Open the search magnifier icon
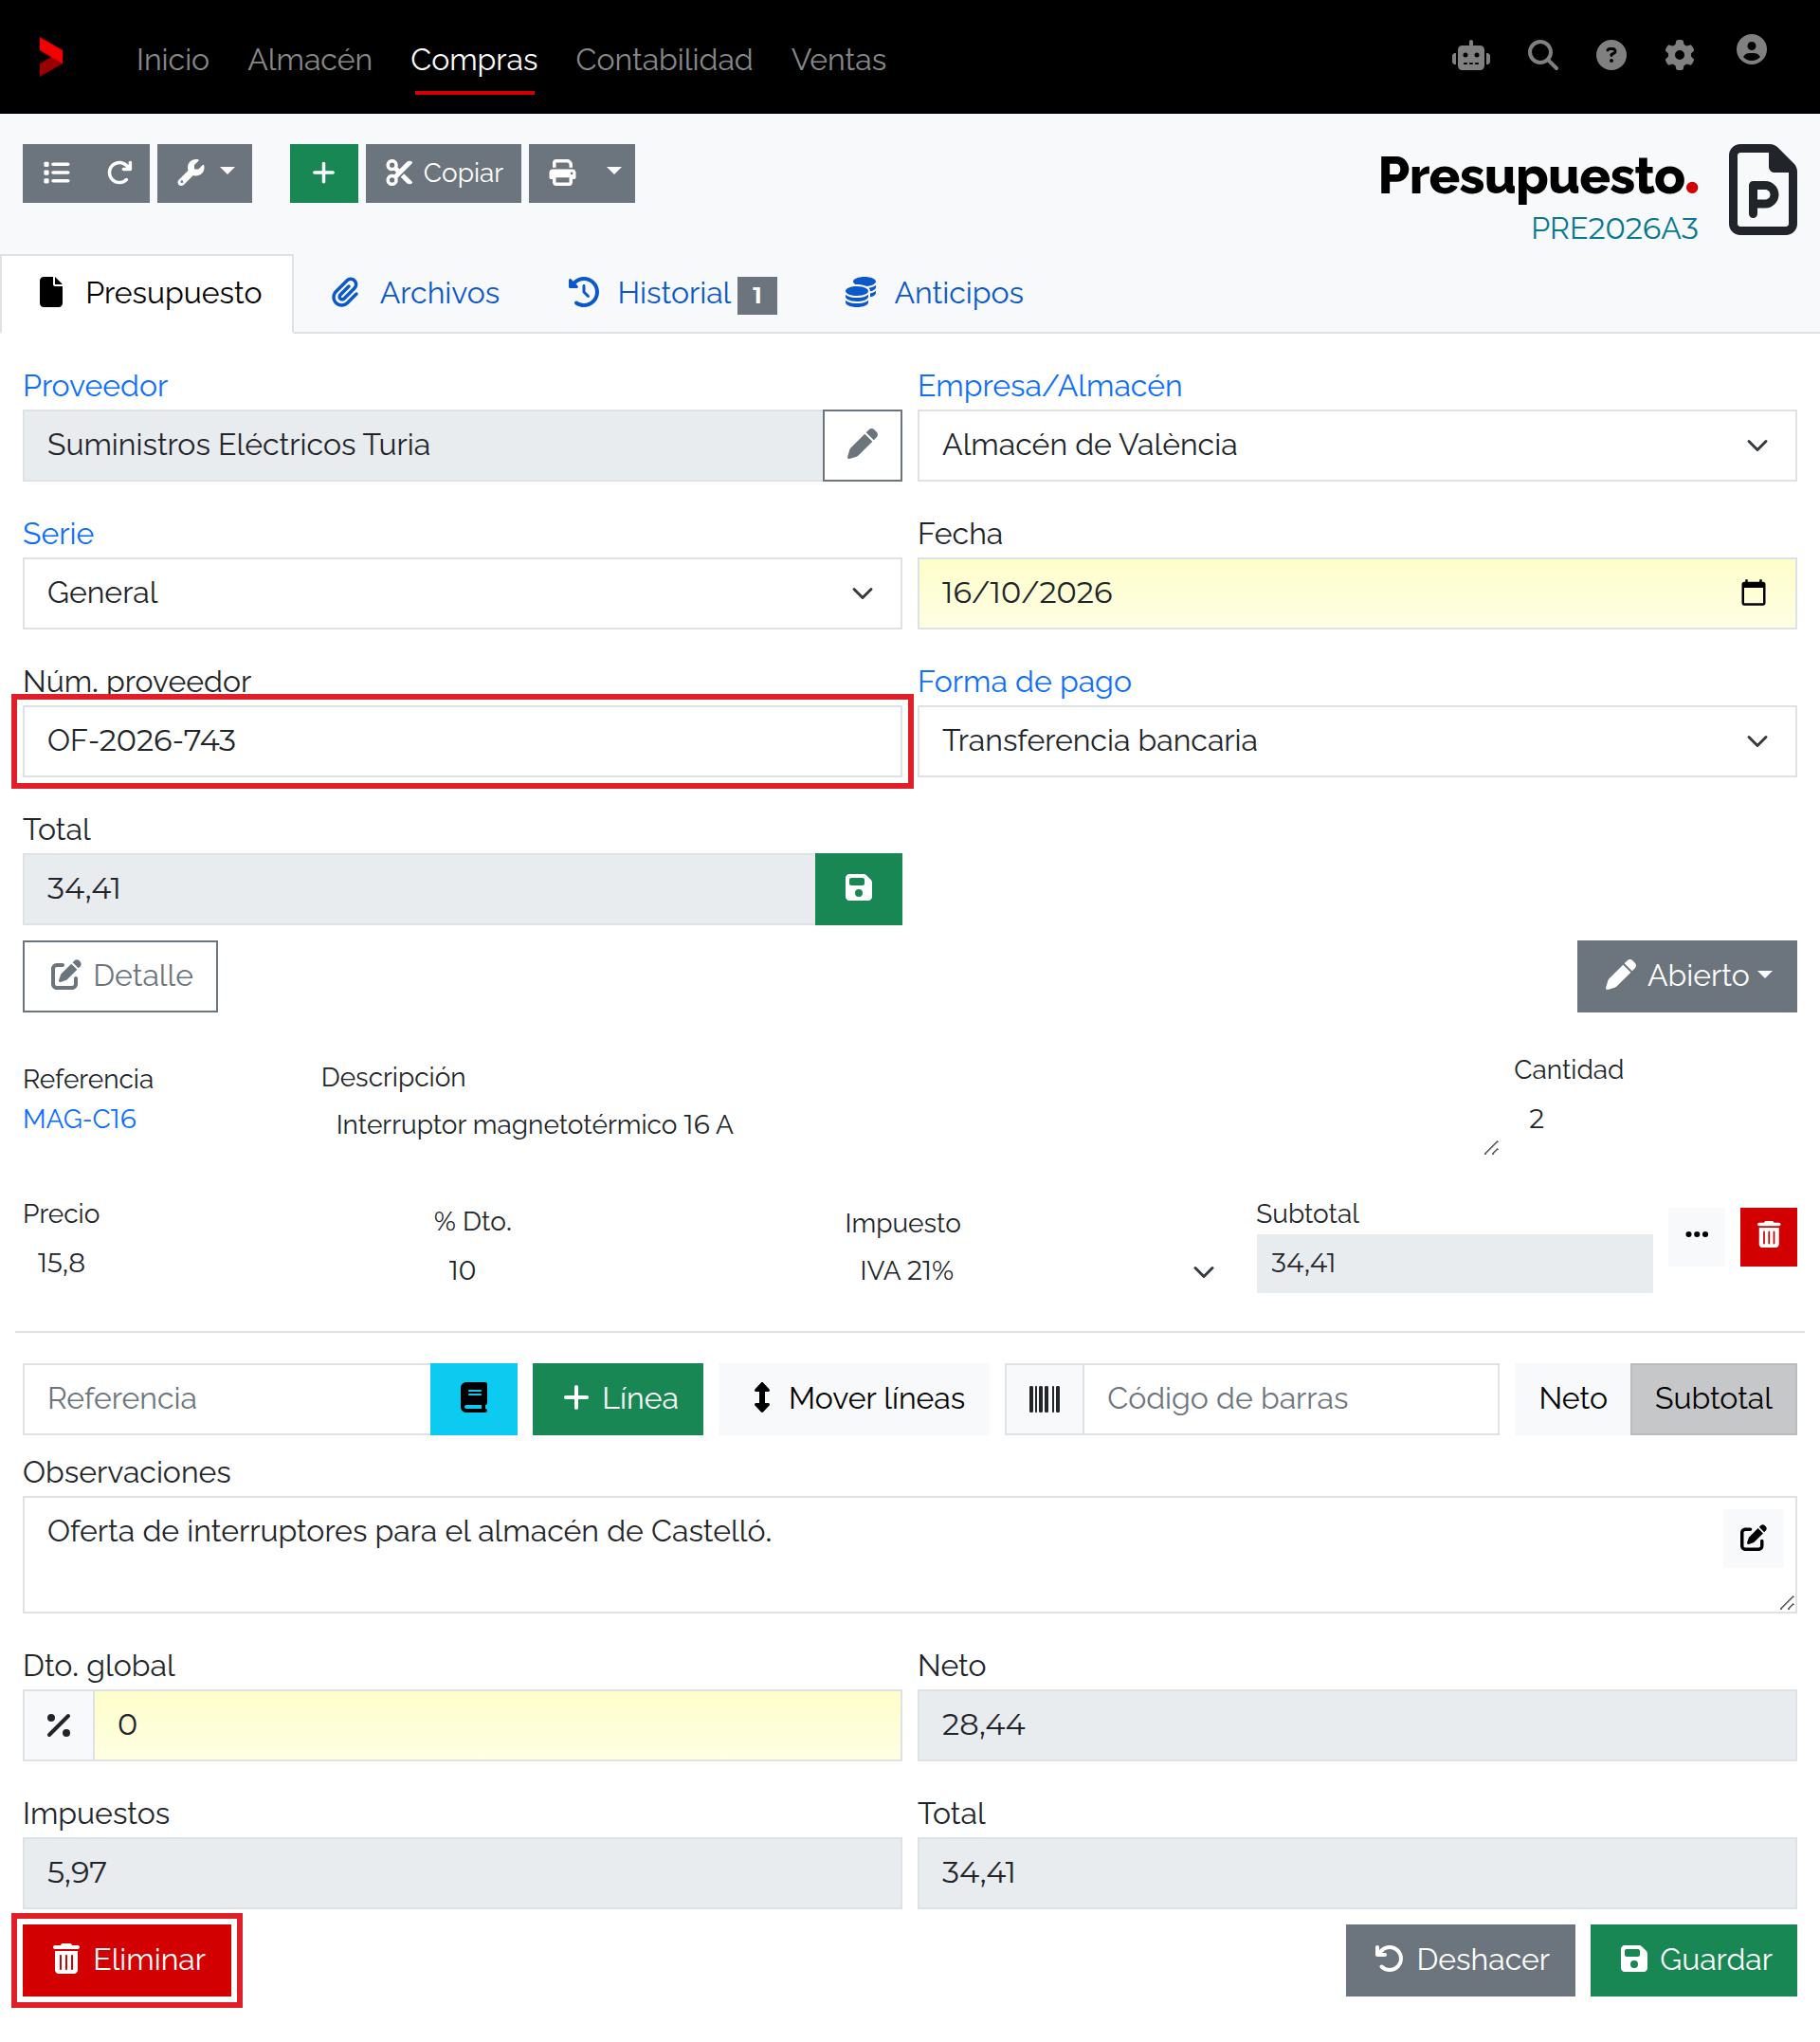The image size is (1820, 2042). 1542,56
